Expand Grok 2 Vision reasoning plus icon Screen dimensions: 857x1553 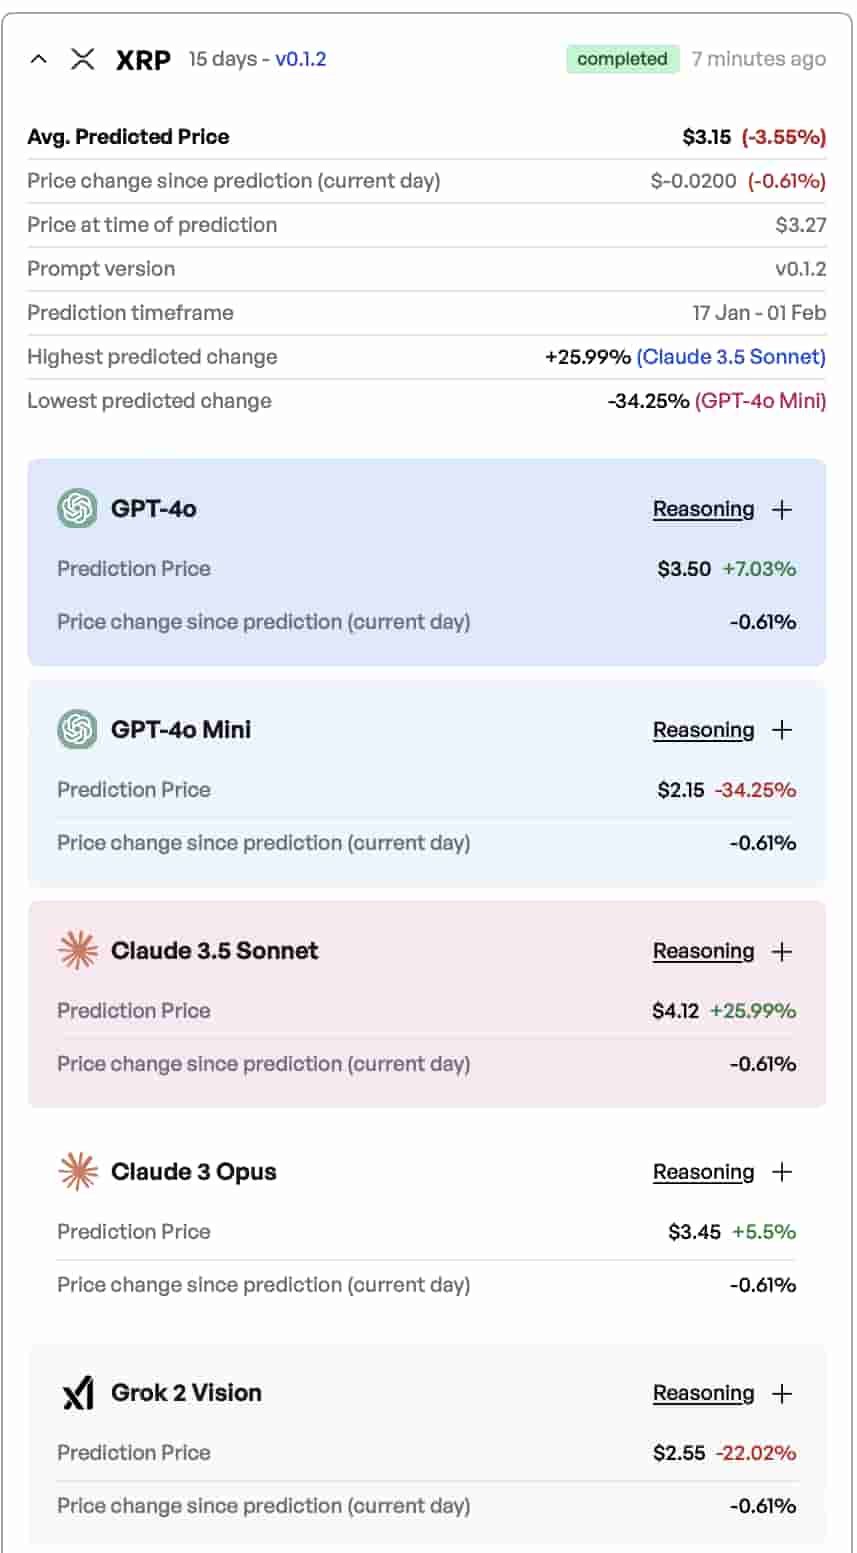782,1393
